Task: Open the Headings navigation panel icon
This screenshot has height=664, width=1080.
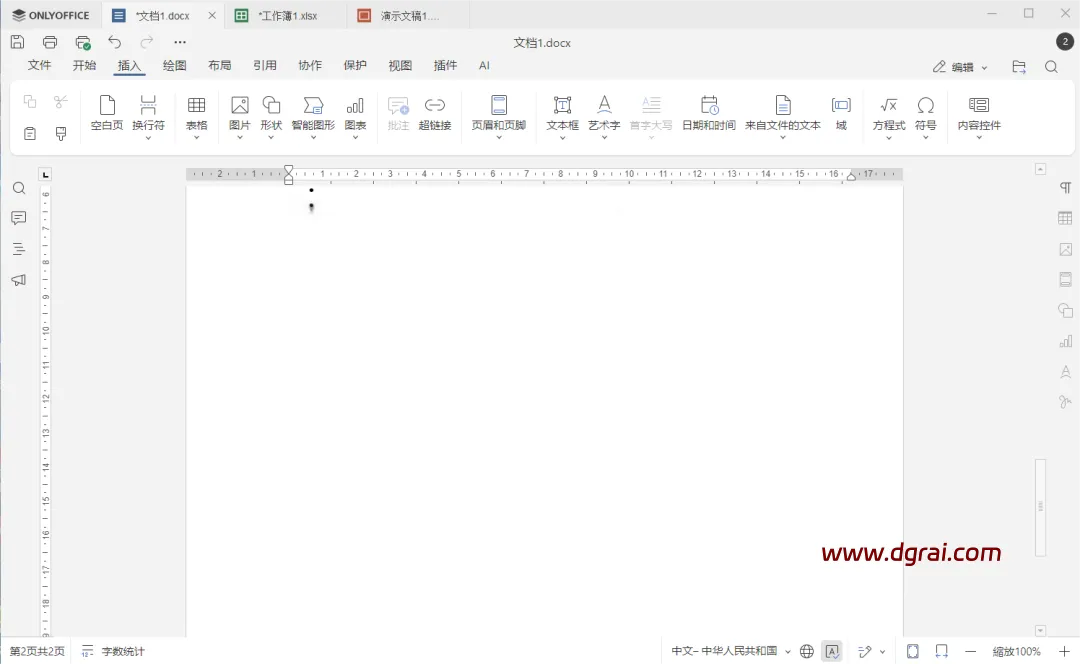Action: [x=19, y=249]
